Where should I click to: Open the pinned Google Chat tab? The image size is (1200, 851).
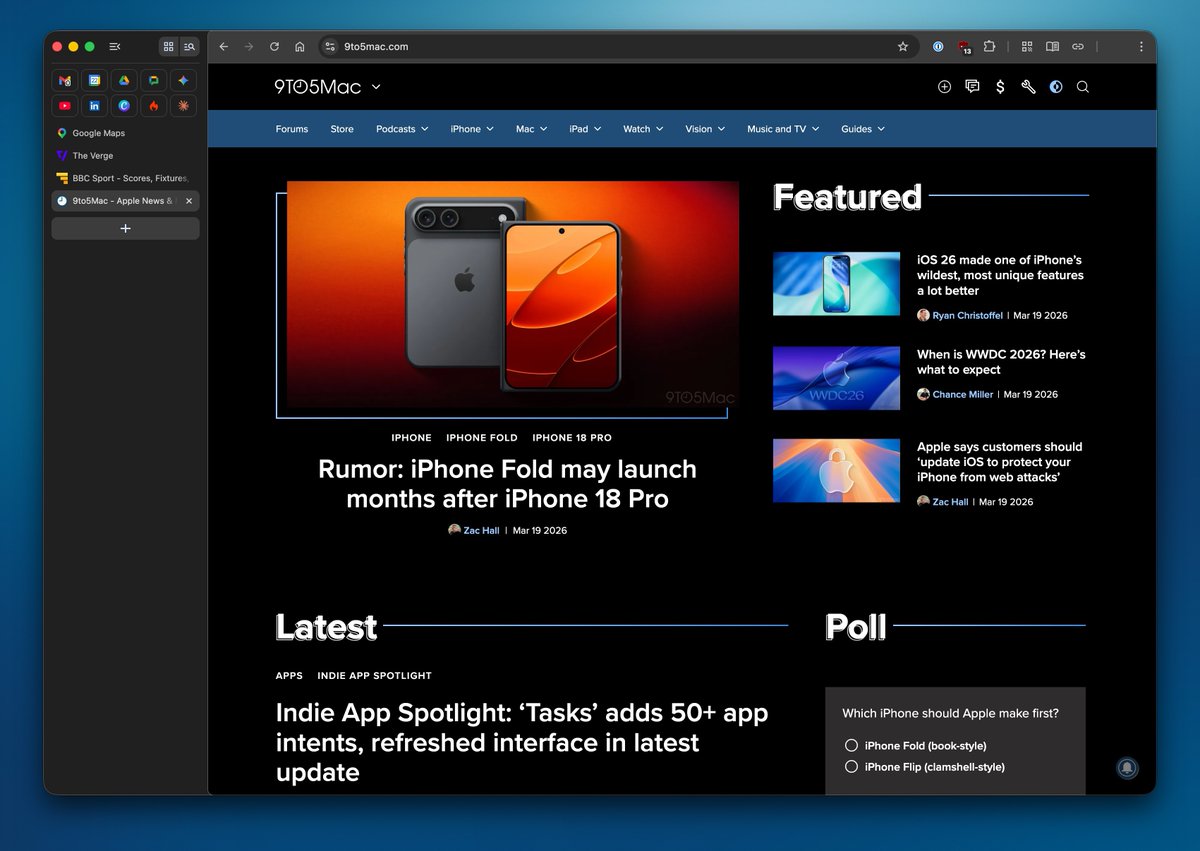(x=153, y=80)
